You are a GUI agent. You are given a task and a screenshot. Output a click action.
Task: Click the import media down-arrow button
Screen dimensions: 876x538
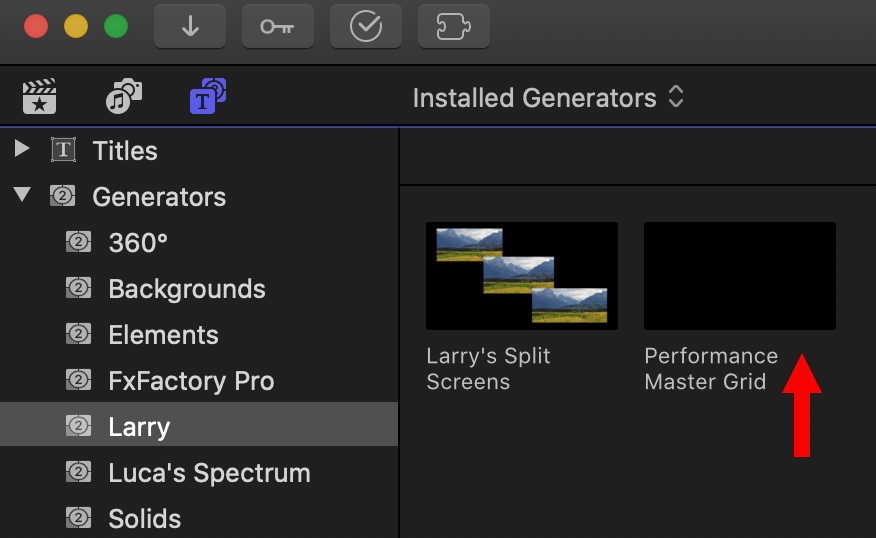point(190,26)
